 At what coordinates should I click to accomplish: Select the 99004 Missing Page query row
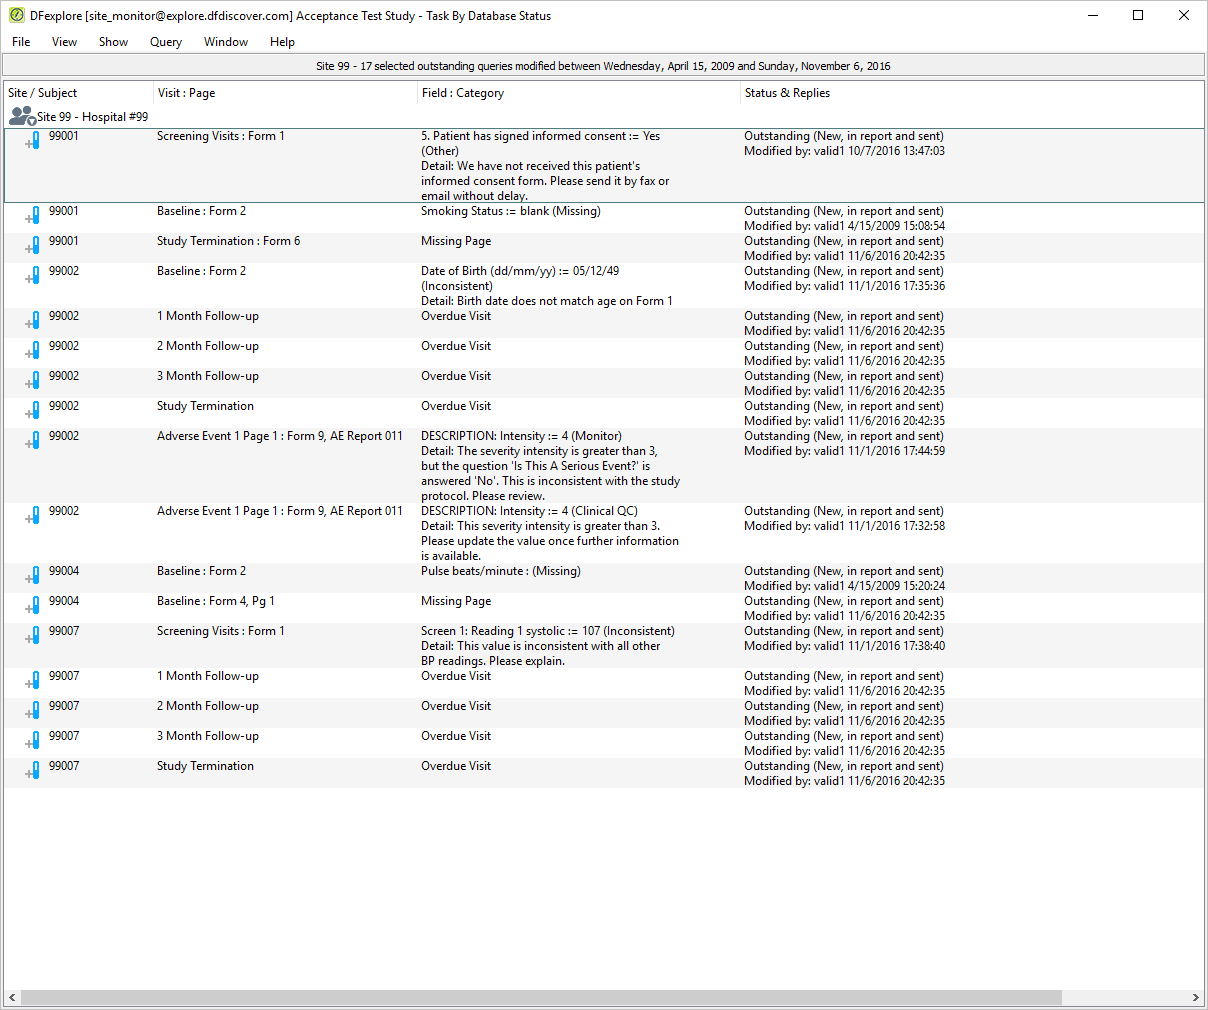point(604,608)
